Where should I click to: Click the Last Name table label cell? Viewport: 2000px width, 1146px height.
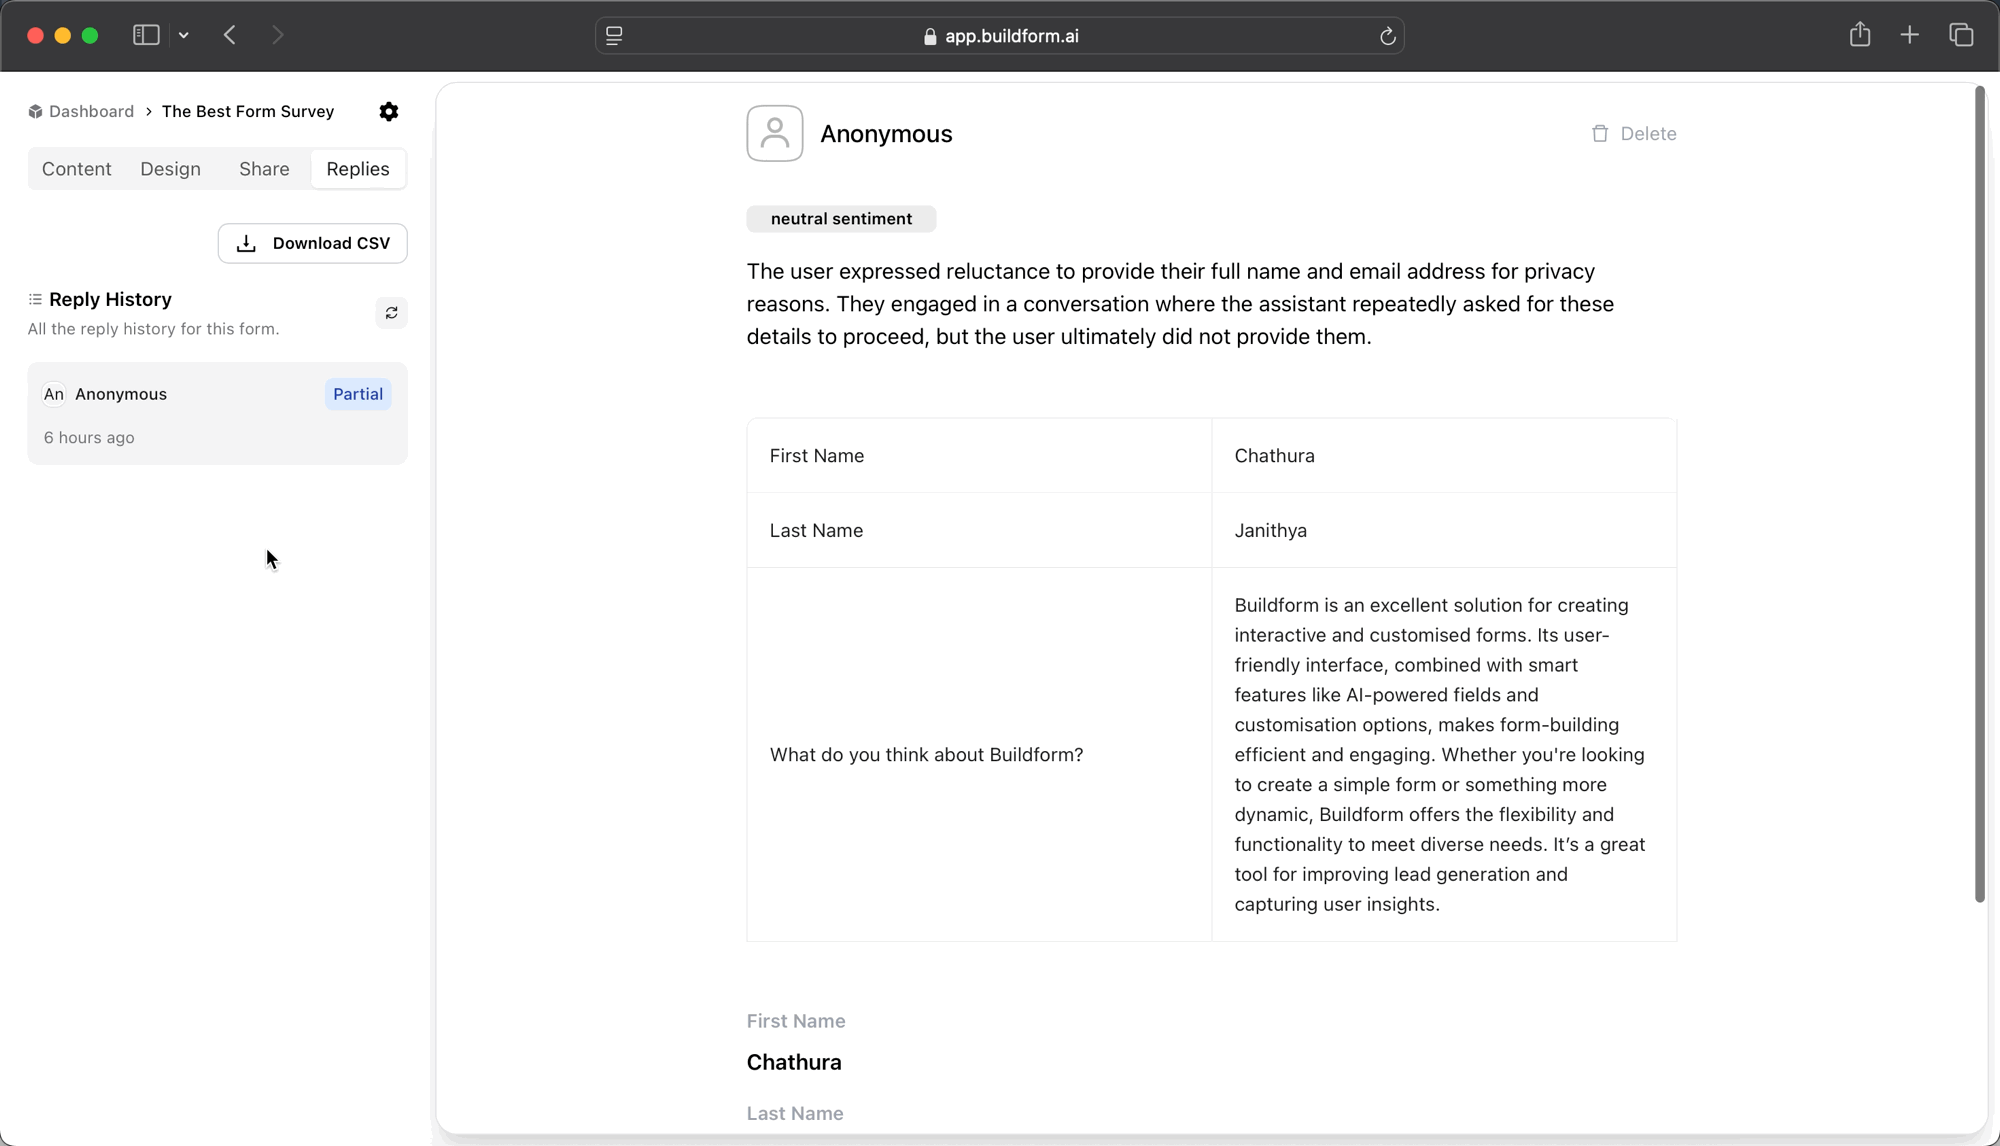point(979,530)
